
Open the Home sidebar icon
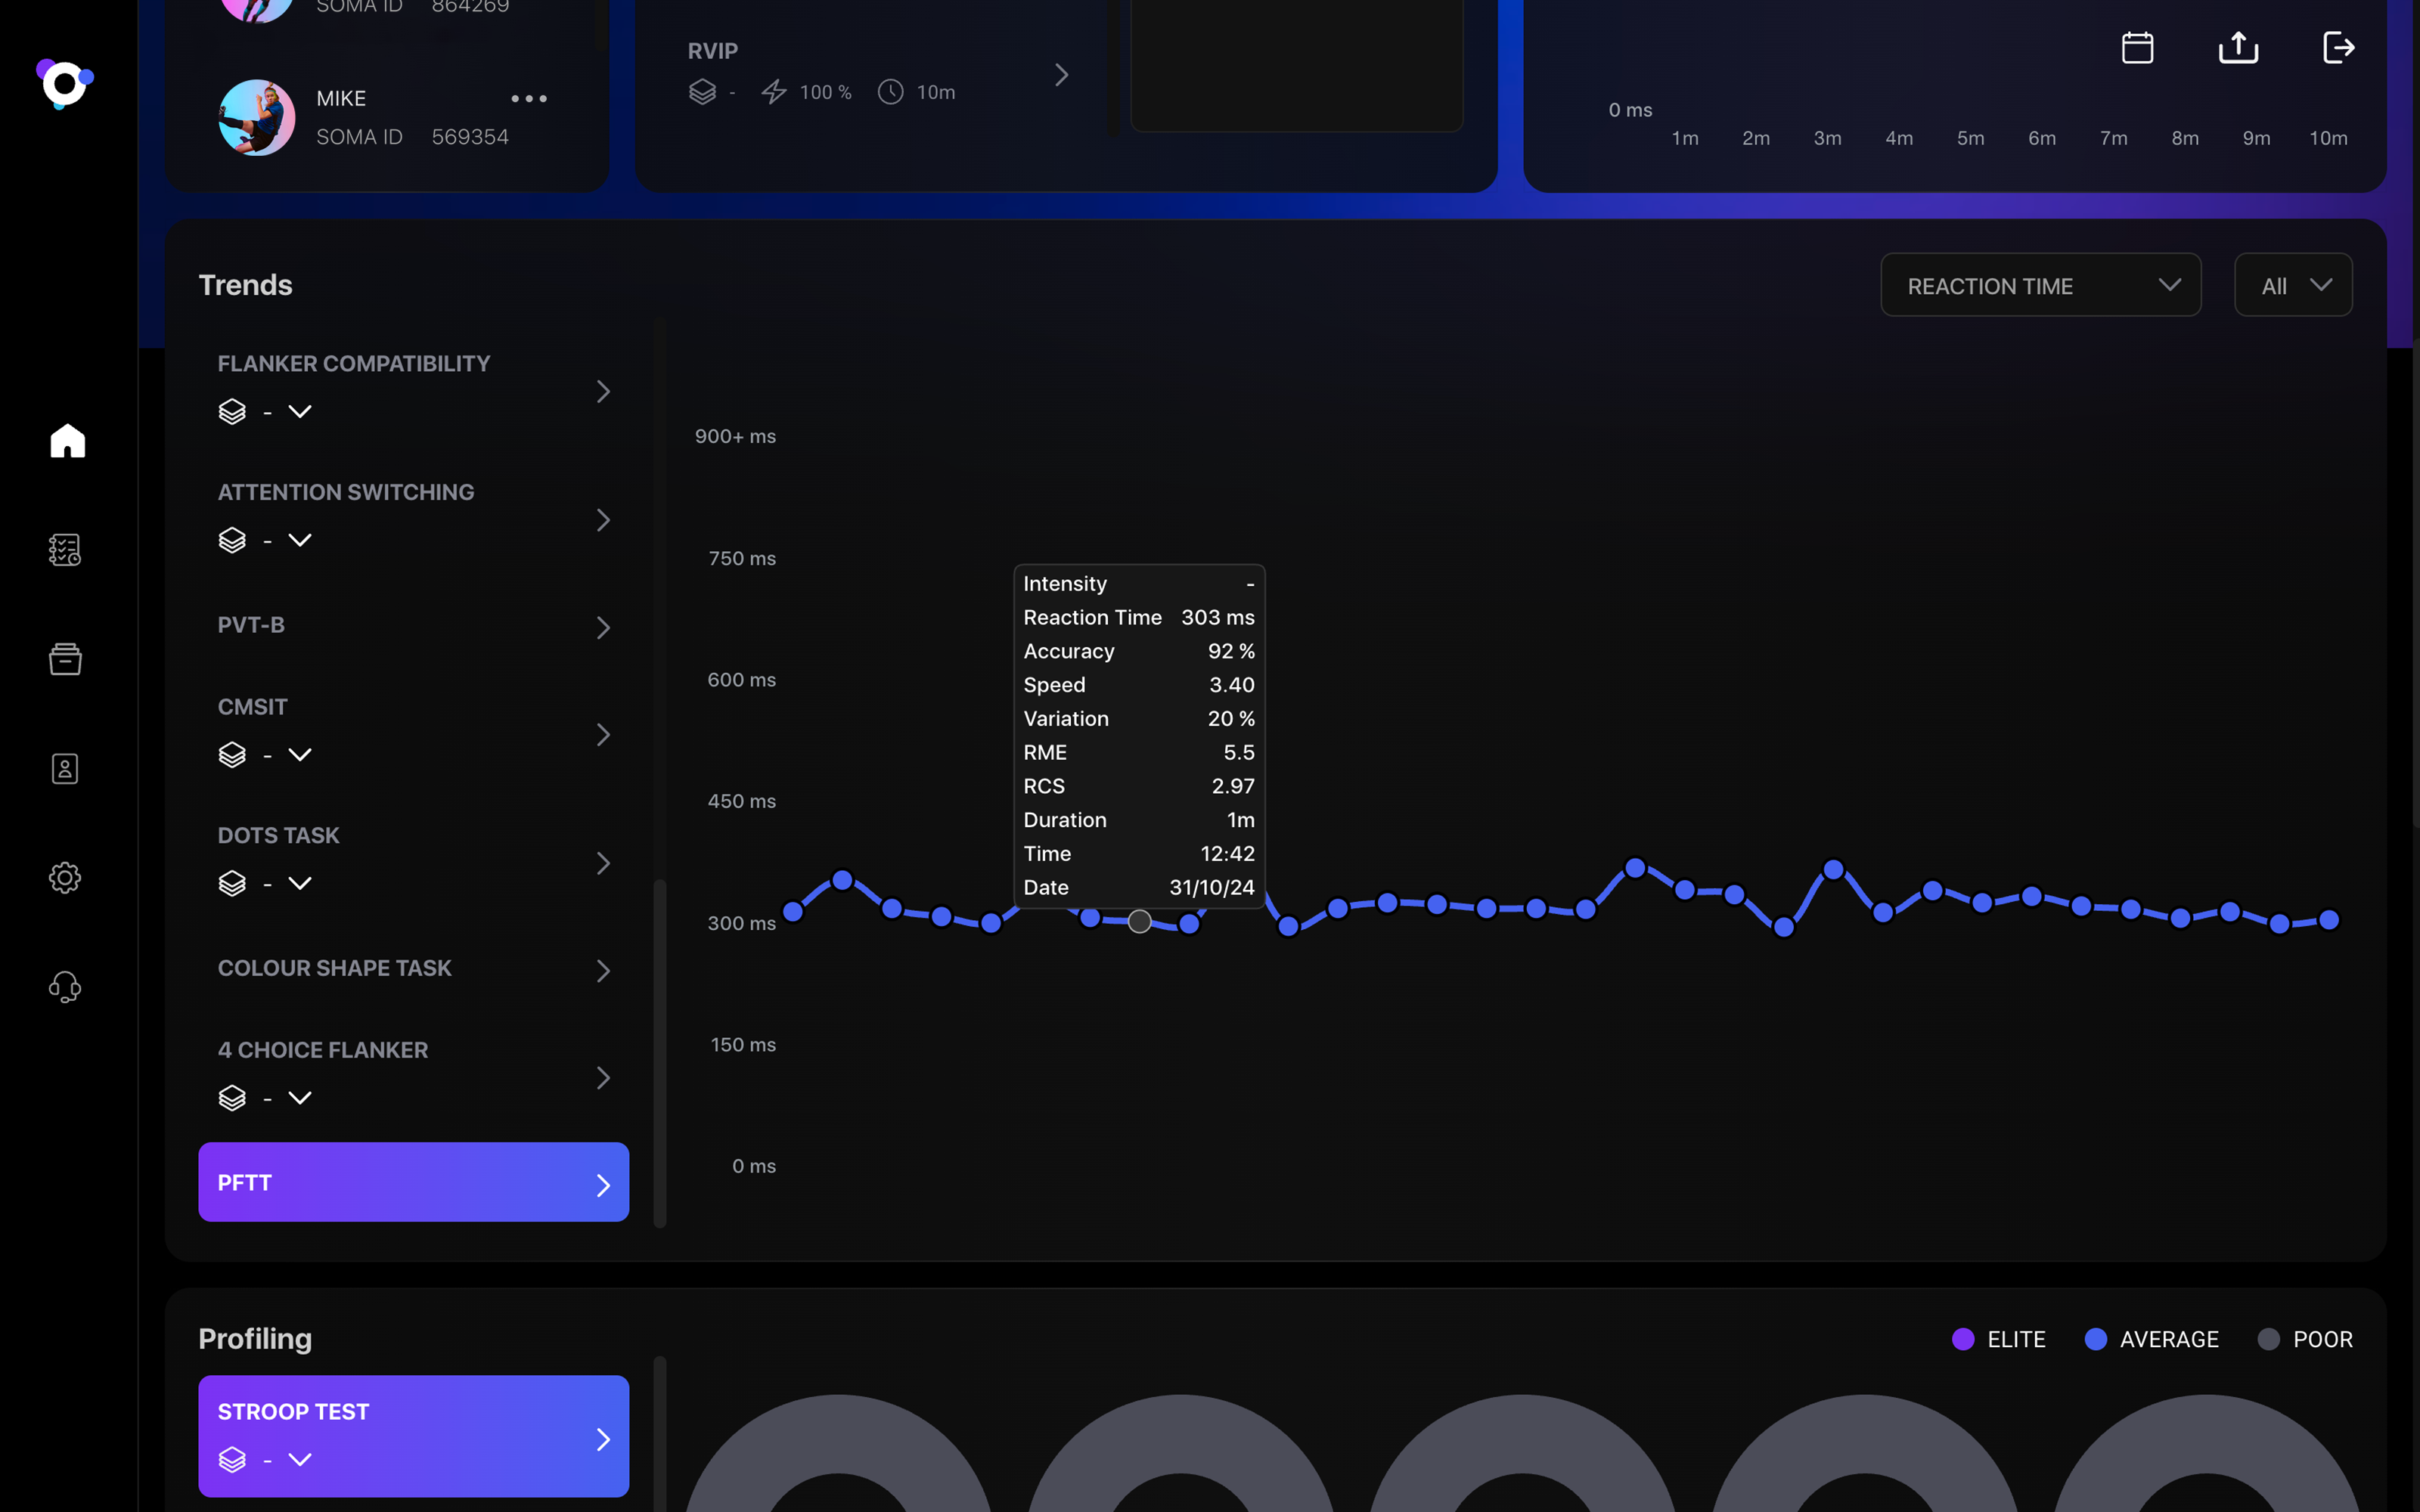click(x=67, y=440)
